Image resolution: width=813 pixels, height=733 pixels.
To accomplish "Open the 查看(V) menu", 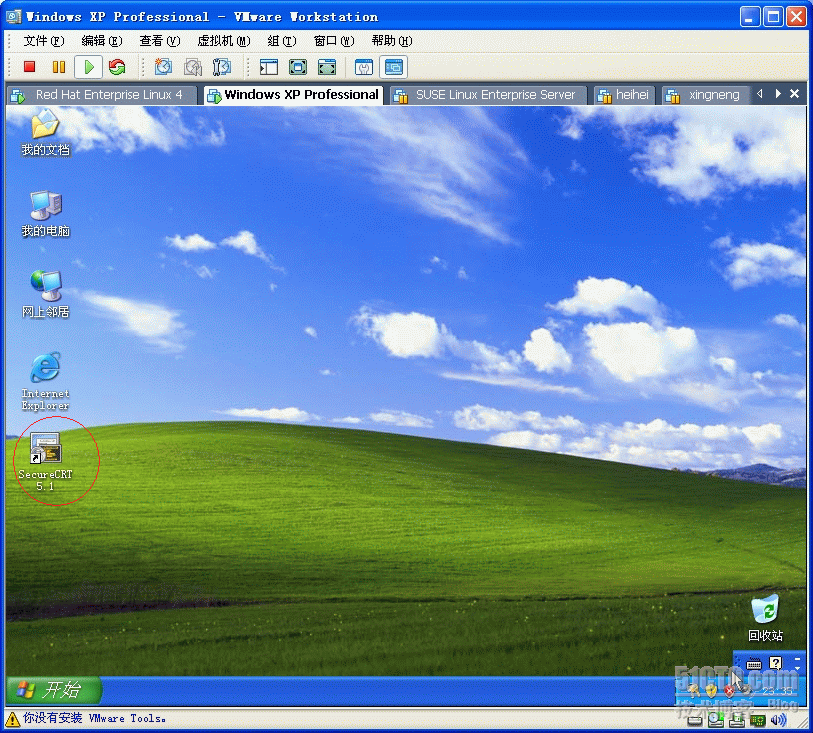I will click(160, 41).
